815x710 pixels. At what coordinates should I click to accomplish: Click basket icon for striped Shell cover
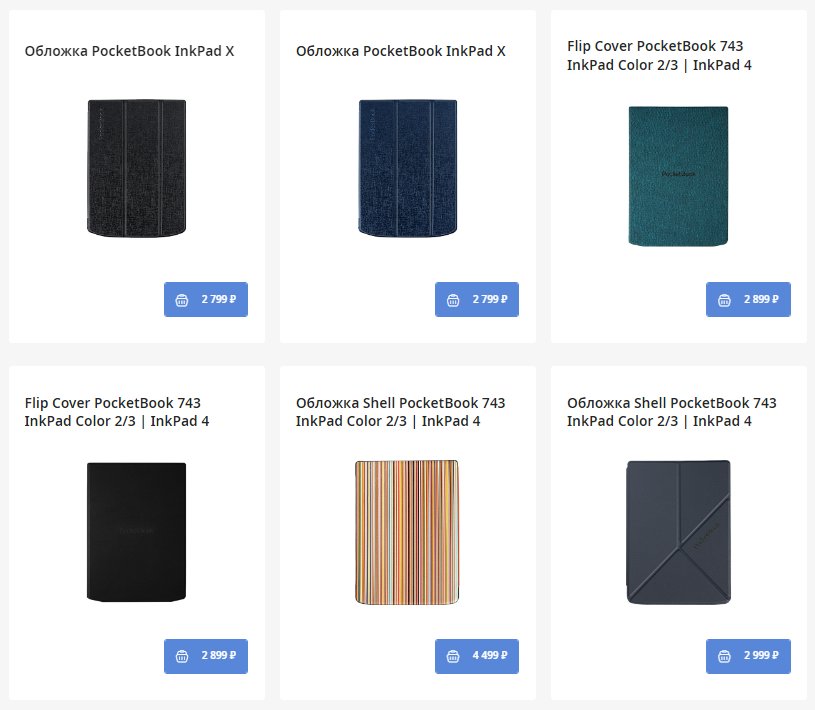coord(453,656)
